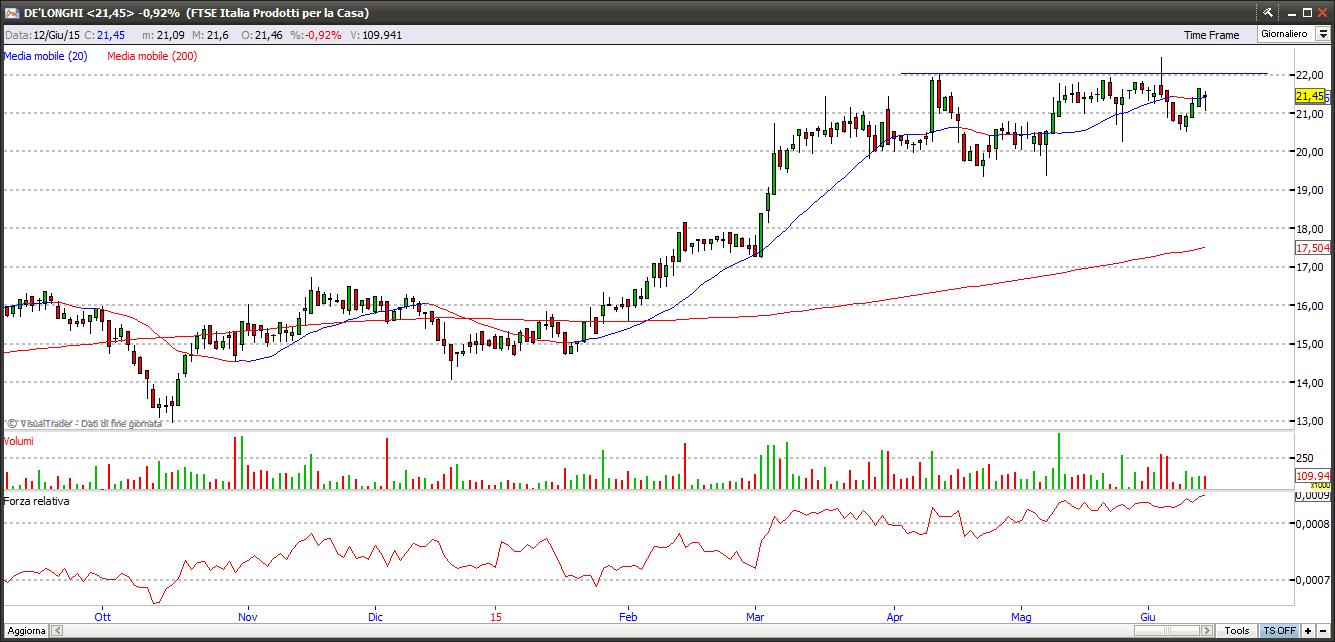Click the Feb label on the time axis
The image size is (1335, 642).
(629, 617)
